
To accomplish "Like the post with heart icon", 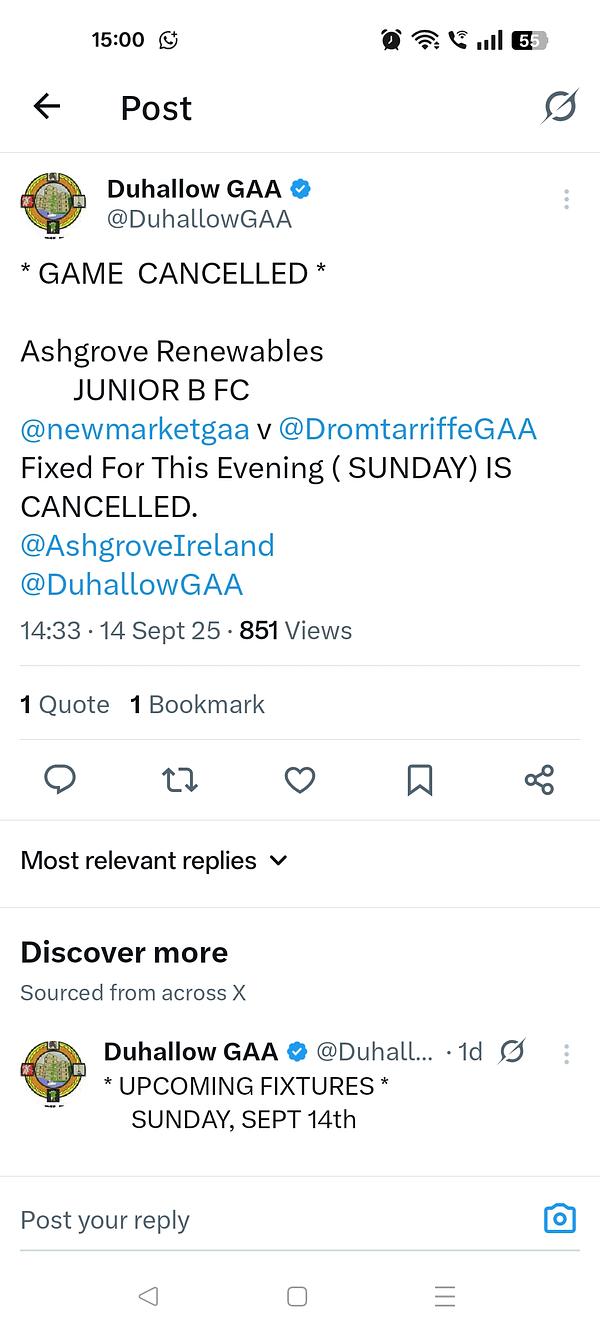I will tap(300, 779).
